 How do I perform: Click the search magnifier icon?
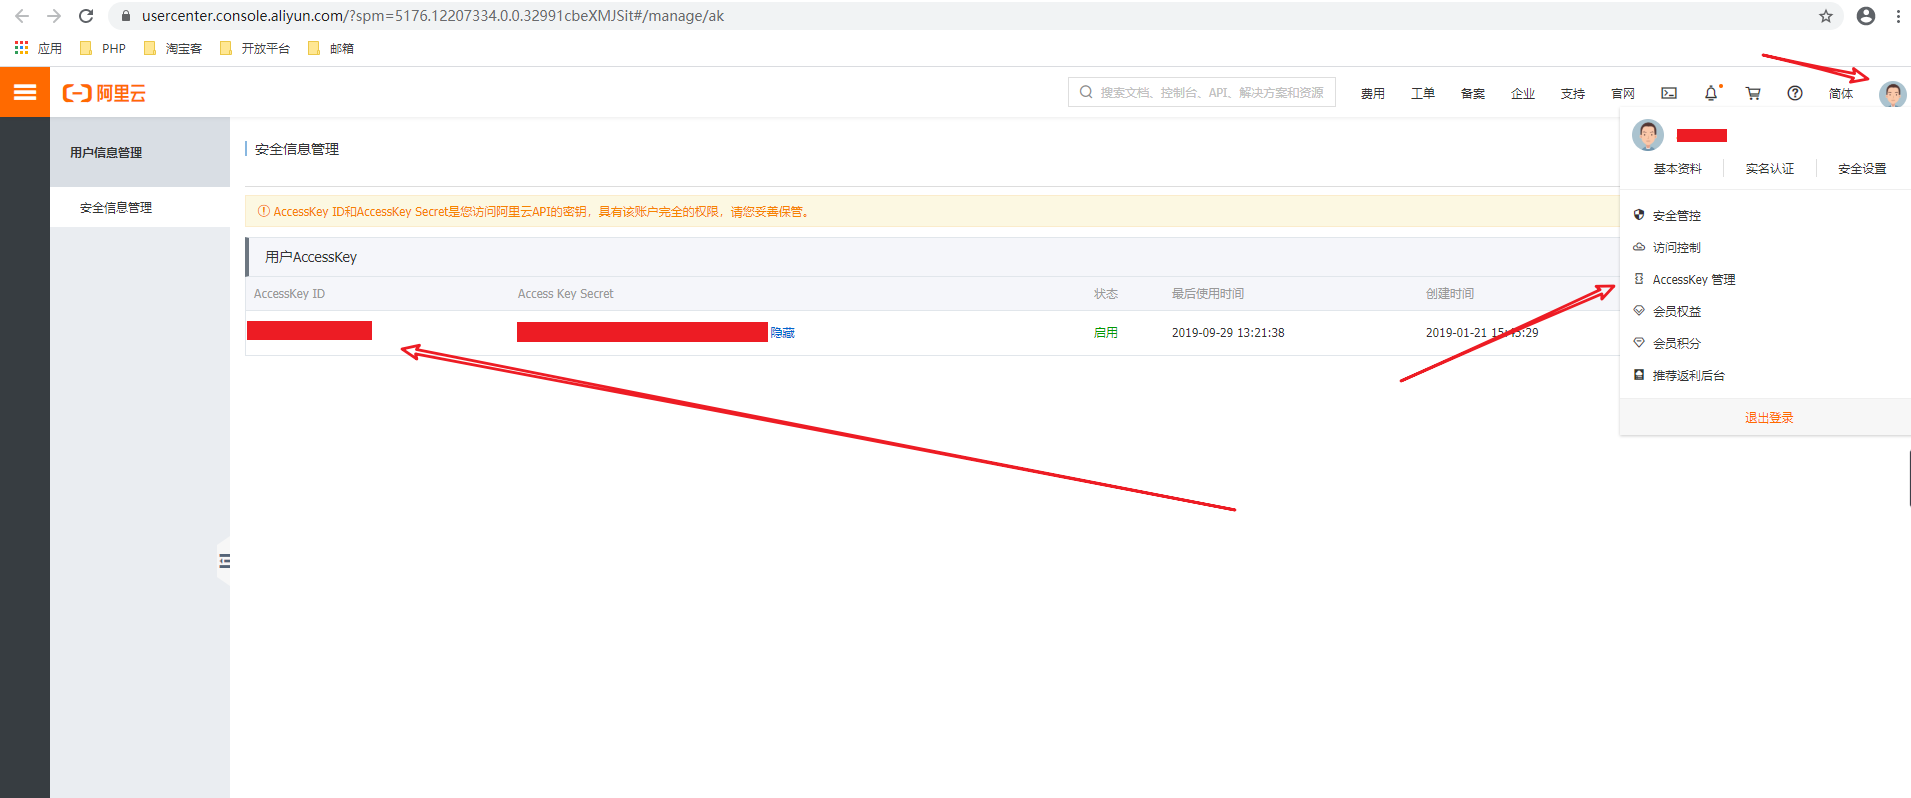tap(1086, 92)
